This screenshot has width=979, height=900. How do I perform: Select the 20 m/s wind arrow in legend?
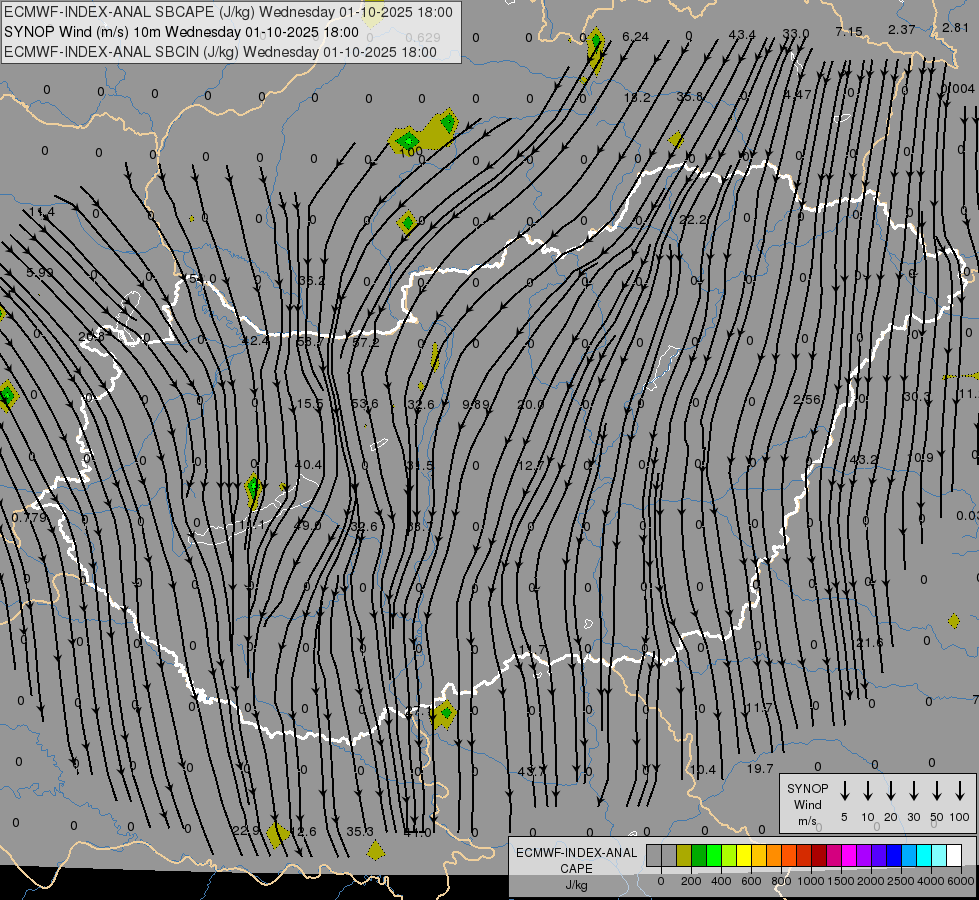point(891,791)
